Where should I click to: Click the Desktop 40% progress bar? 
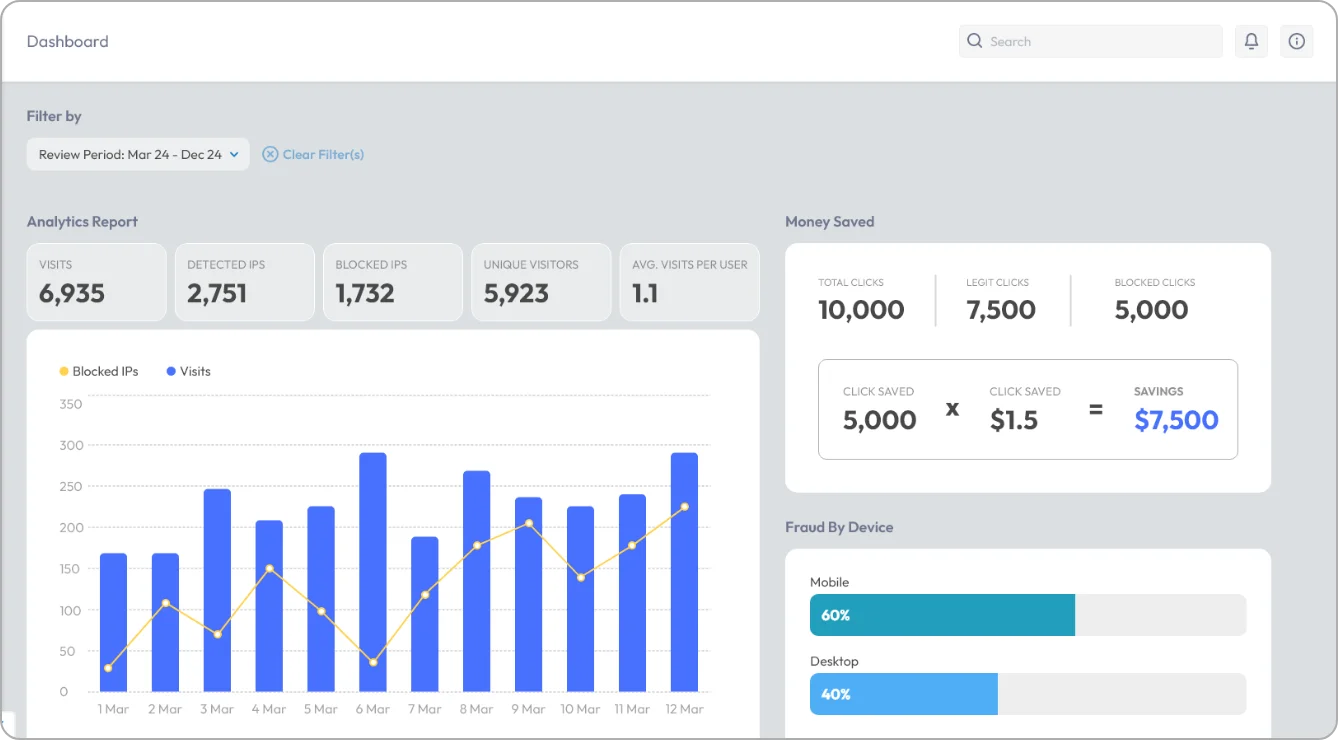pos(903,694)
